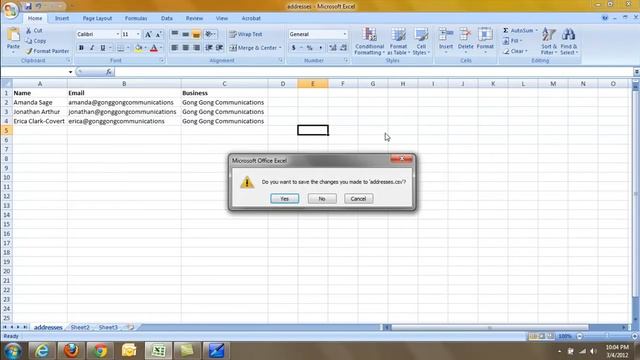
Task: Toggle Italic formatting
Action: pyautogui.click(x=92, y=48)
